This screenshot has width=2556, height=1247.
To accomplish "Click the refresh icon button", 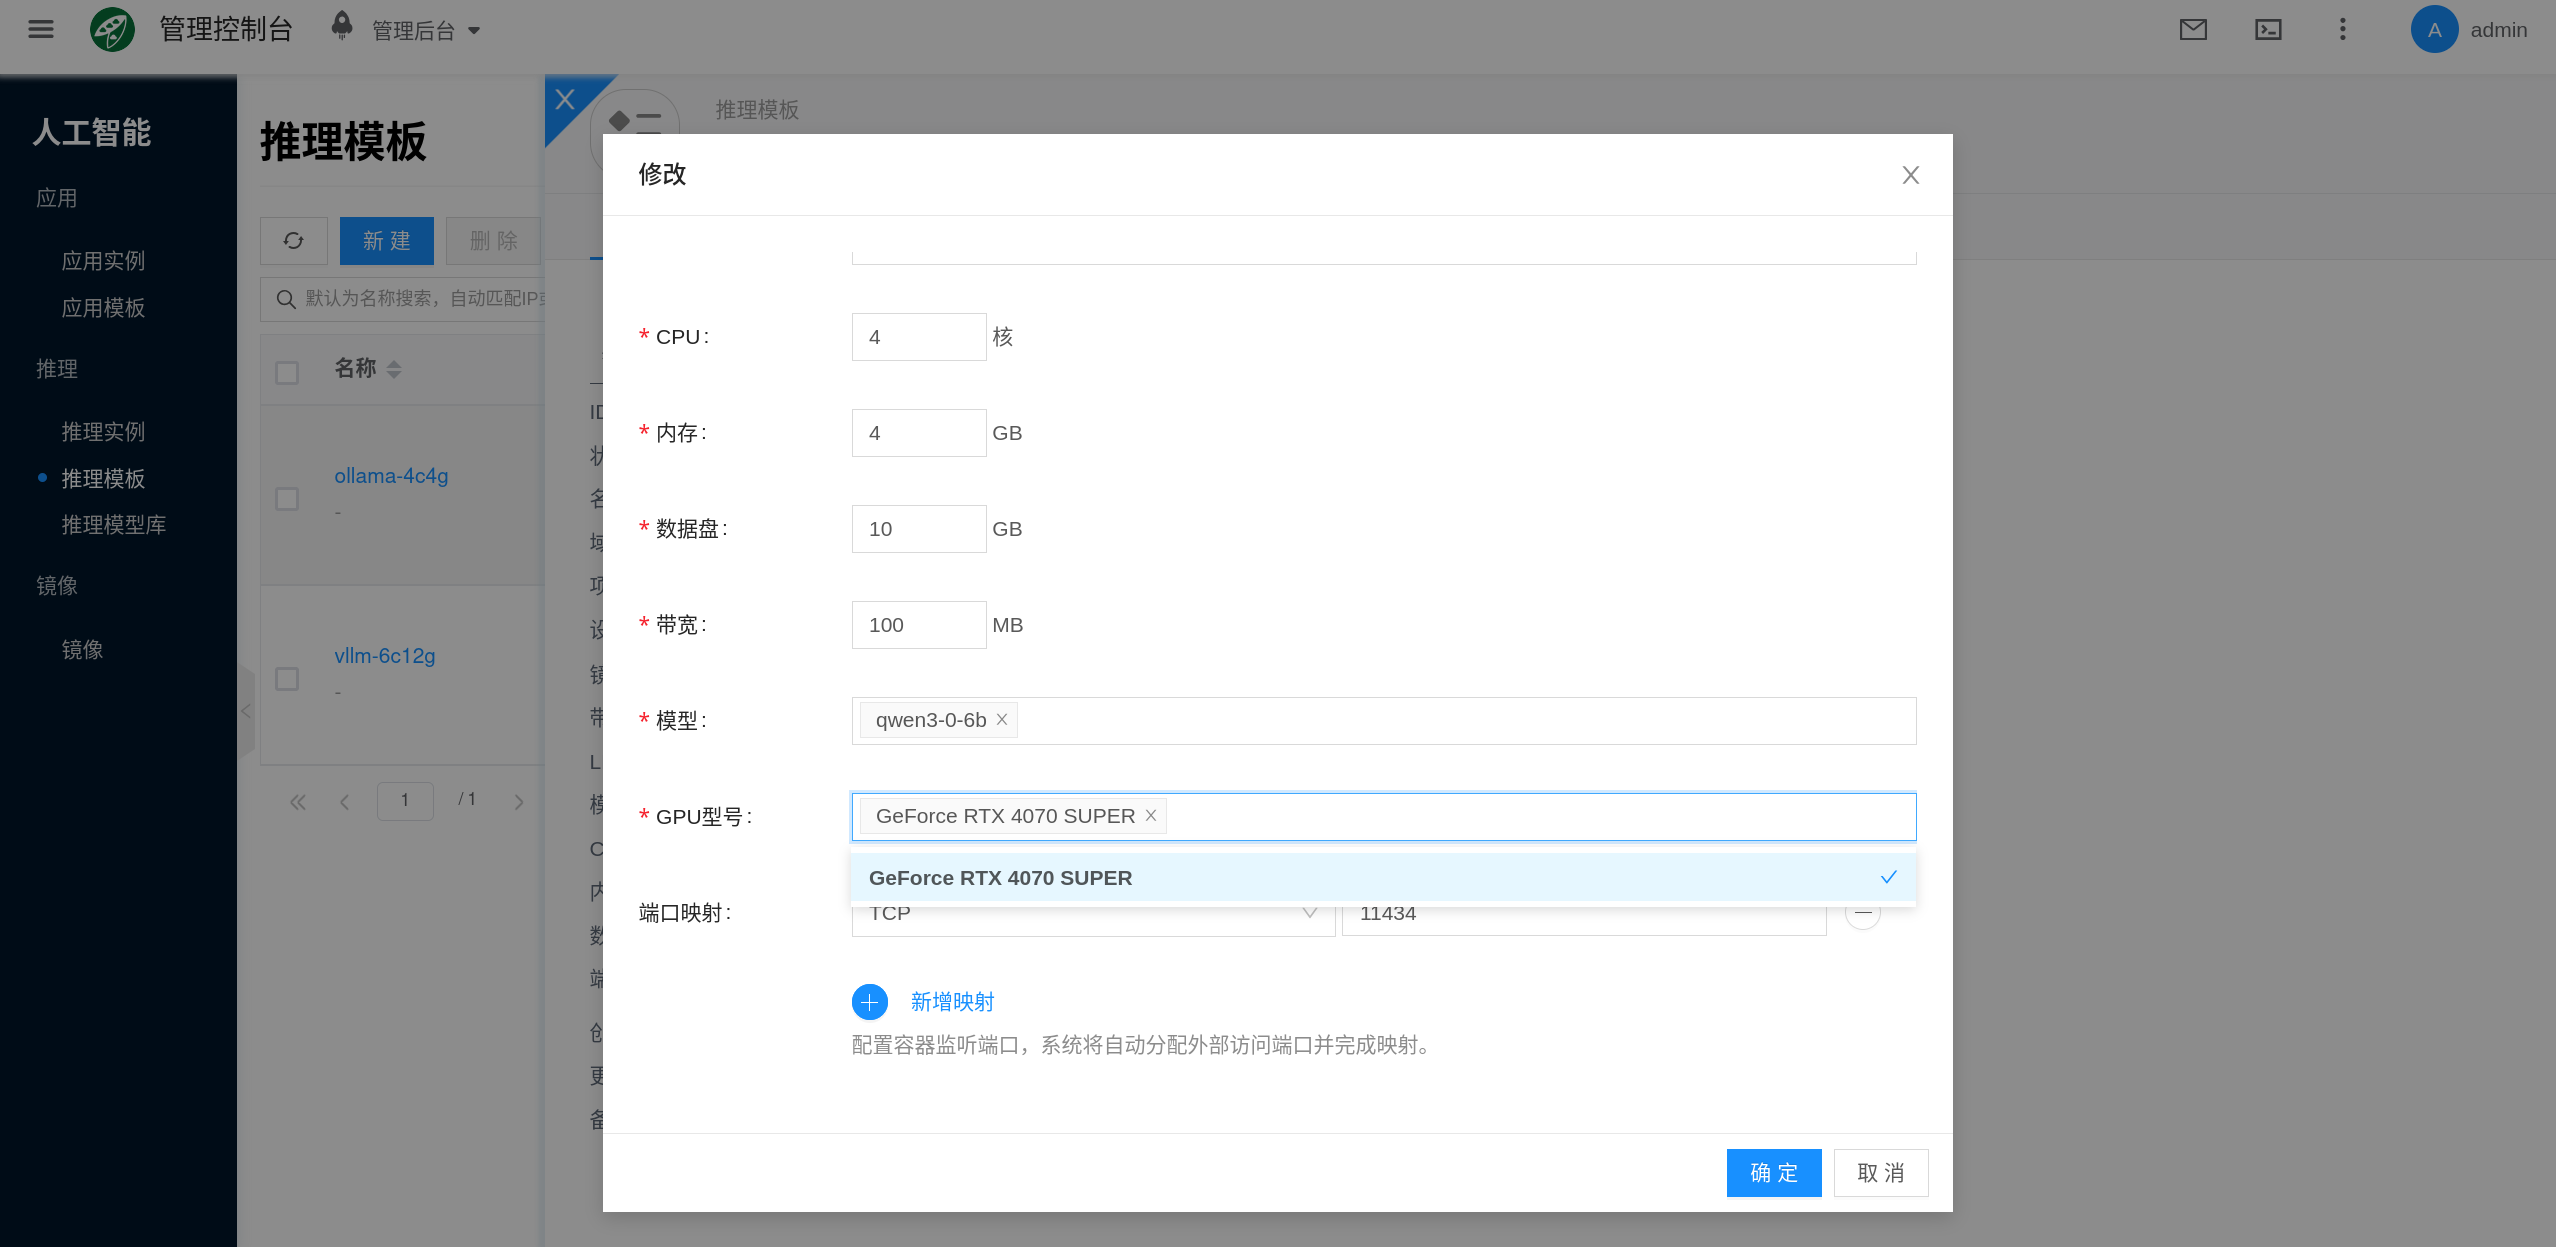I will 293,241.
